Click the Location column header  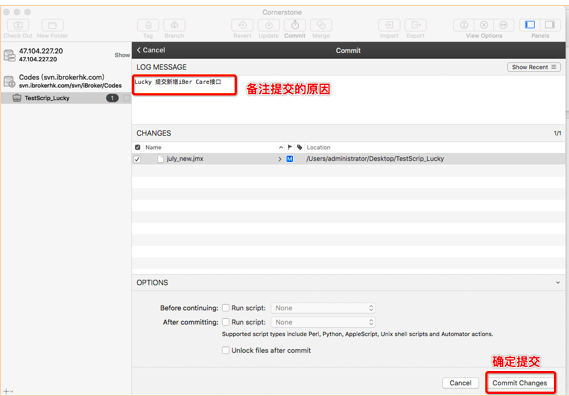click(x=318, y=147)
